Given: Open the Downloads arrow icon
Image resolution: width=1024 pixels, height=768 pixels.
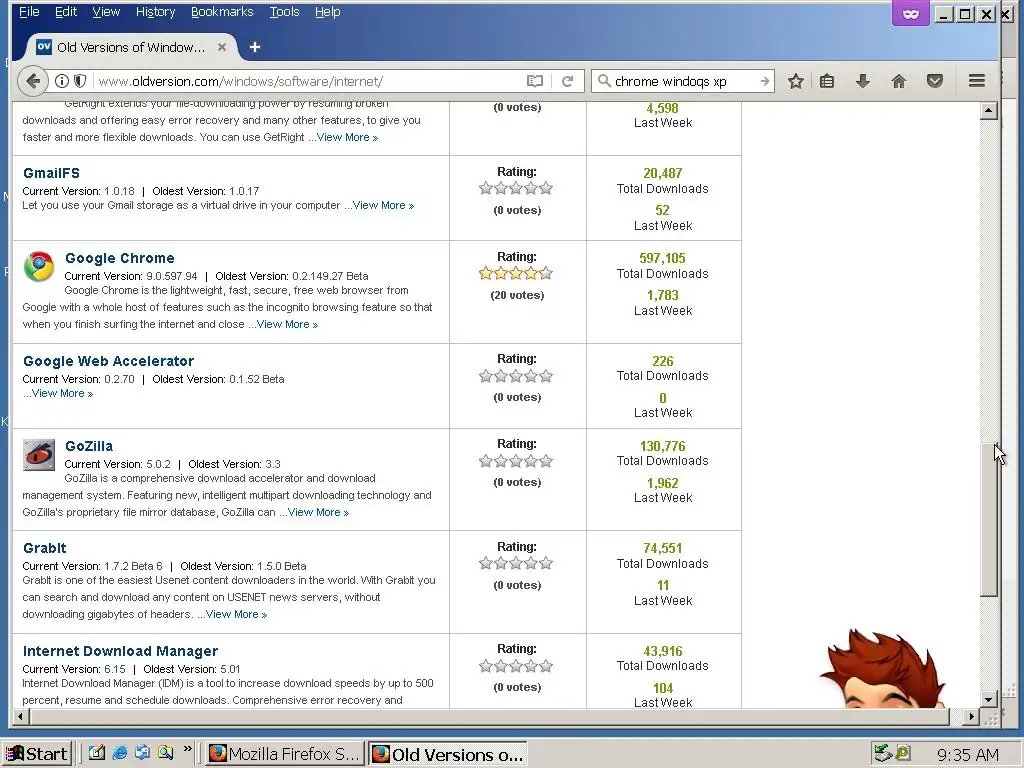Looking at the screenshot, I should pos(863,81).
